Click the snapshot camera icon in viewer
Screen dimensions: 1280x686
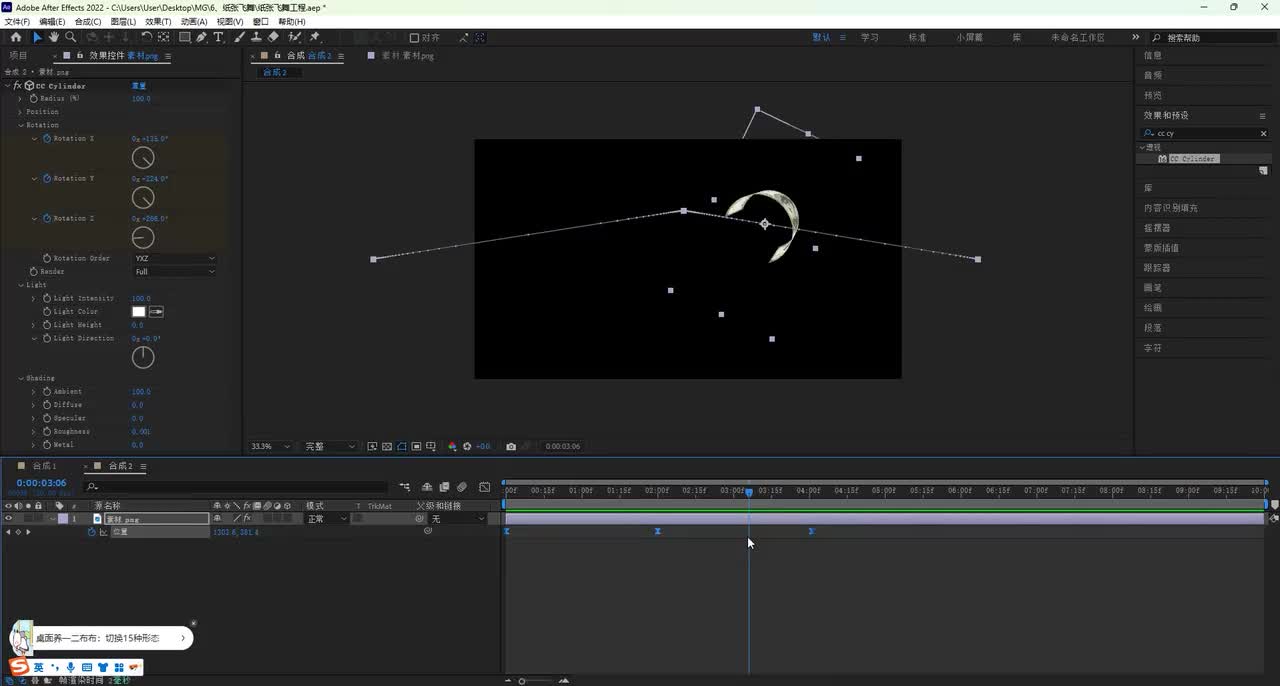pos(511,446)
